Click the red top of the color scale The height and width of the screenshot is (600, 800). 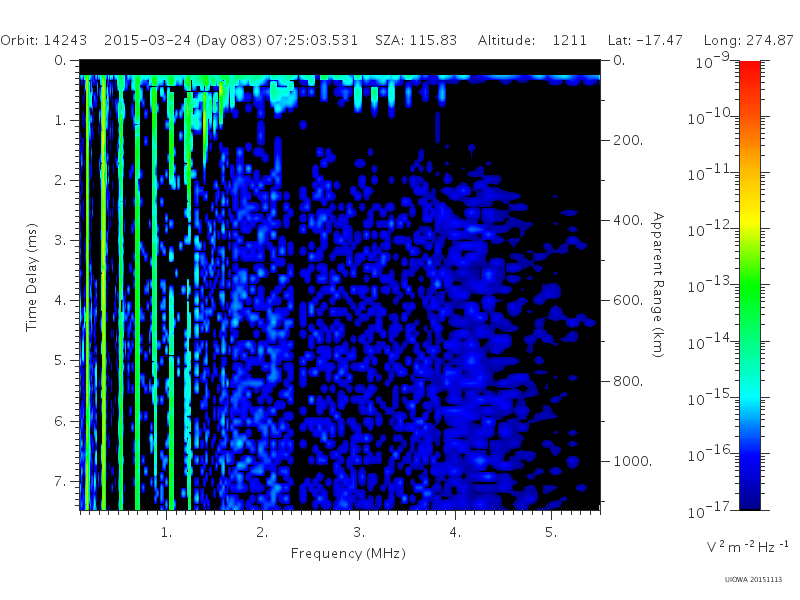pos(750,69)
